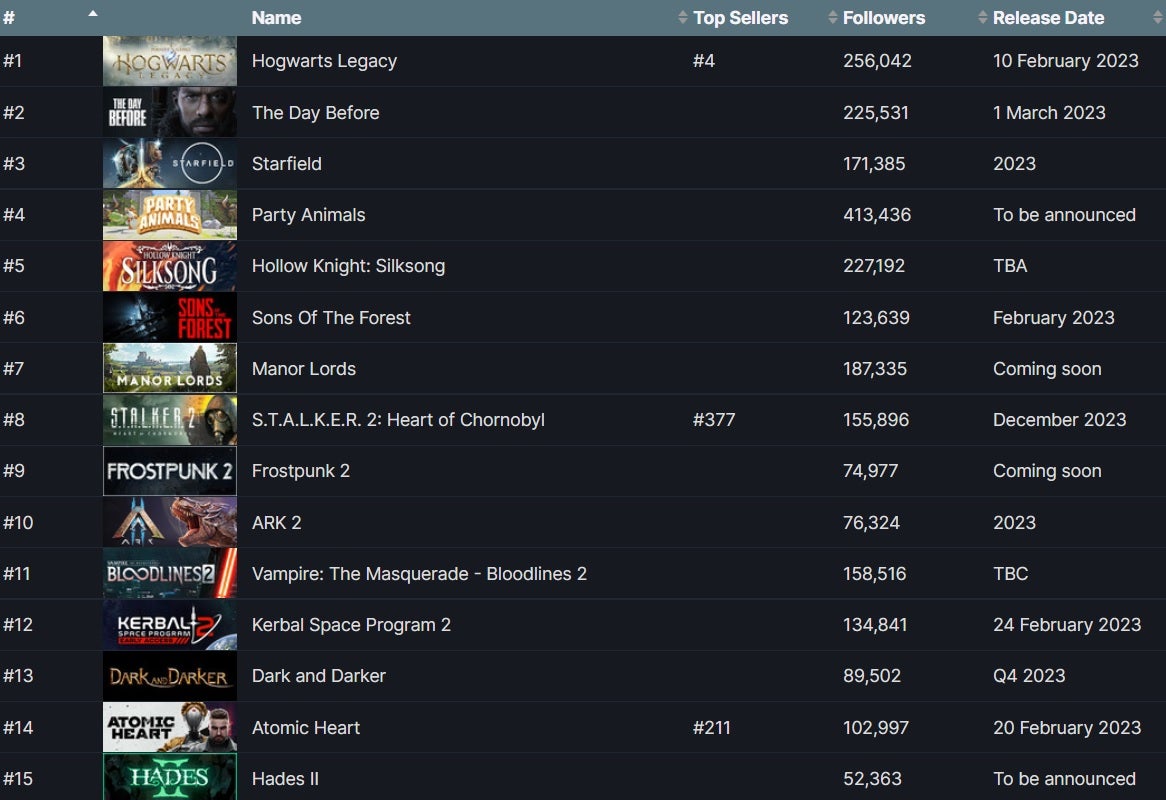Select release date 10 February 2023
The image size is (1166, 800).
[x=1066, y=61]
